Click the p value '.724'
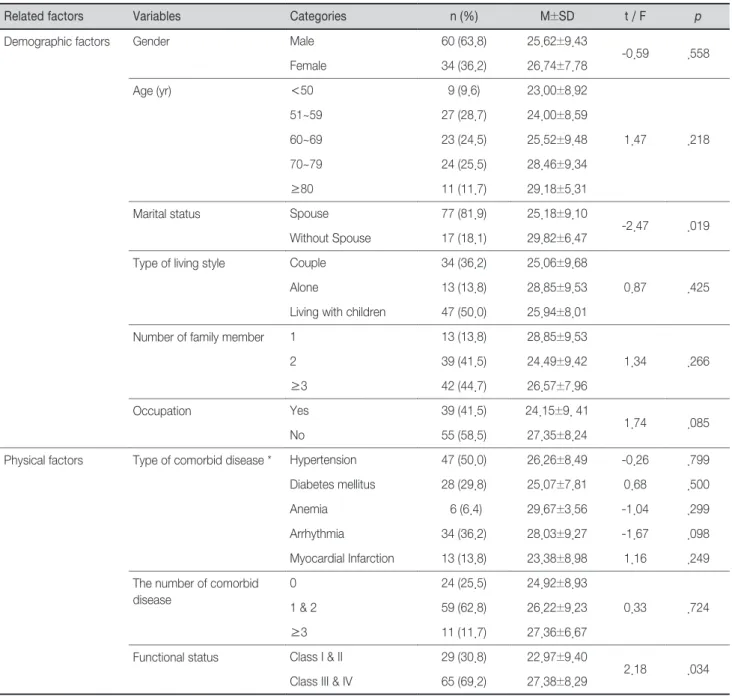The height and width of the screenshot is (696, 732). click(698, 608)
